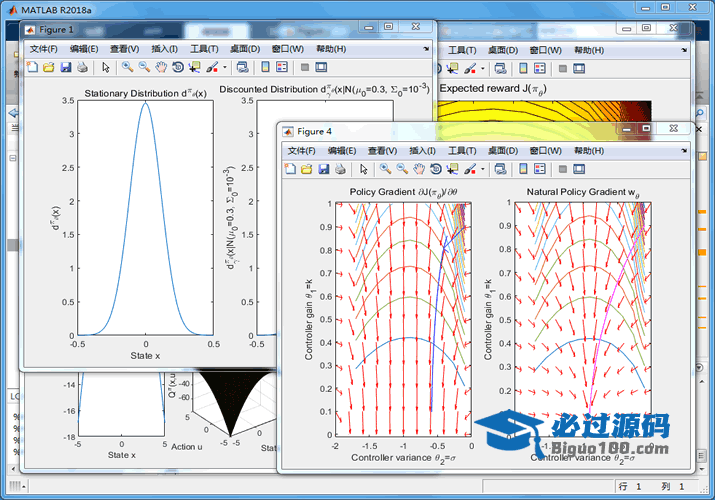
Task: Open 文件(F) menu in Figure 1
Action: click(x=43, y=49)
